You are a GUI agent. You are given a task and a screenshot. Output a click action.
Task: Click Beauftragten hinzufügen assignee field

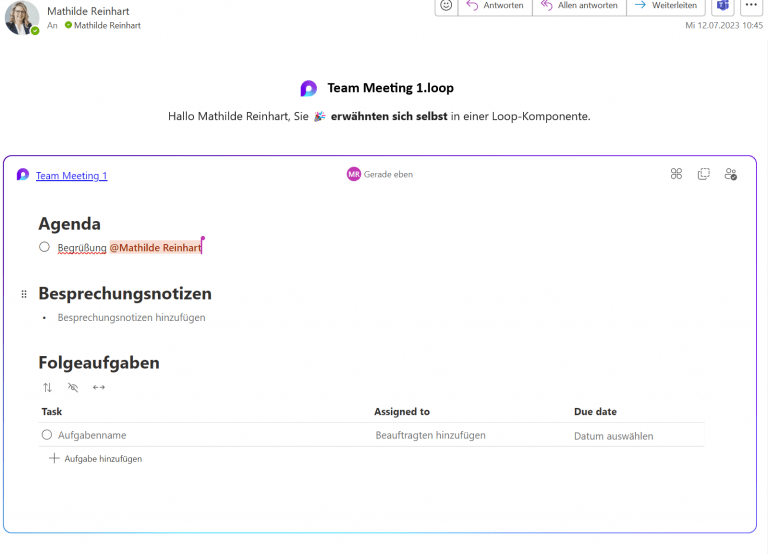[x=431, y=435]
